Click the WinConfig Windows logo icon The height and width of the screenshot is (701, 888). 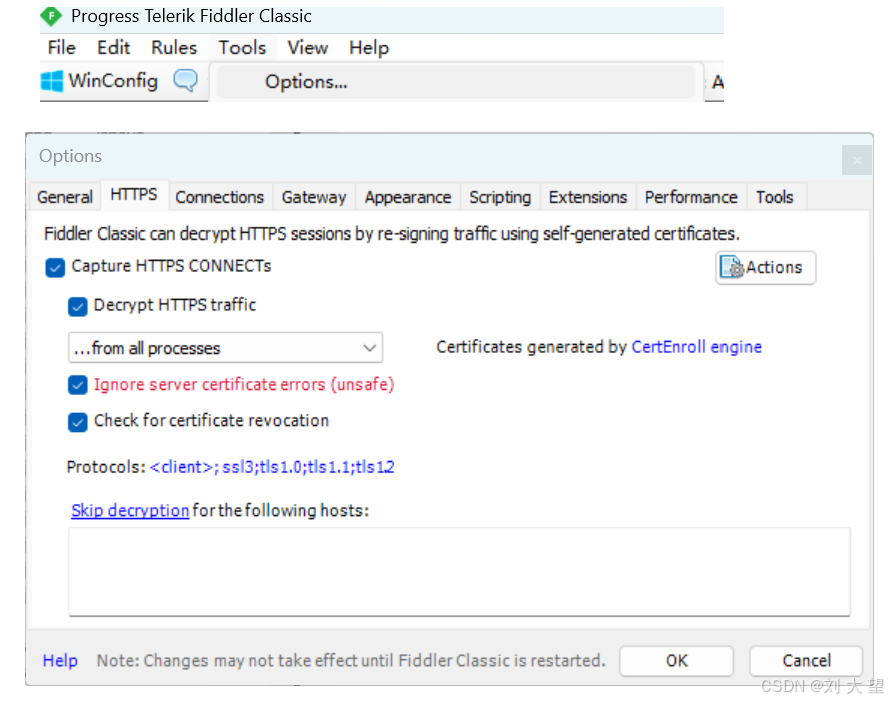tap(52, 81)
